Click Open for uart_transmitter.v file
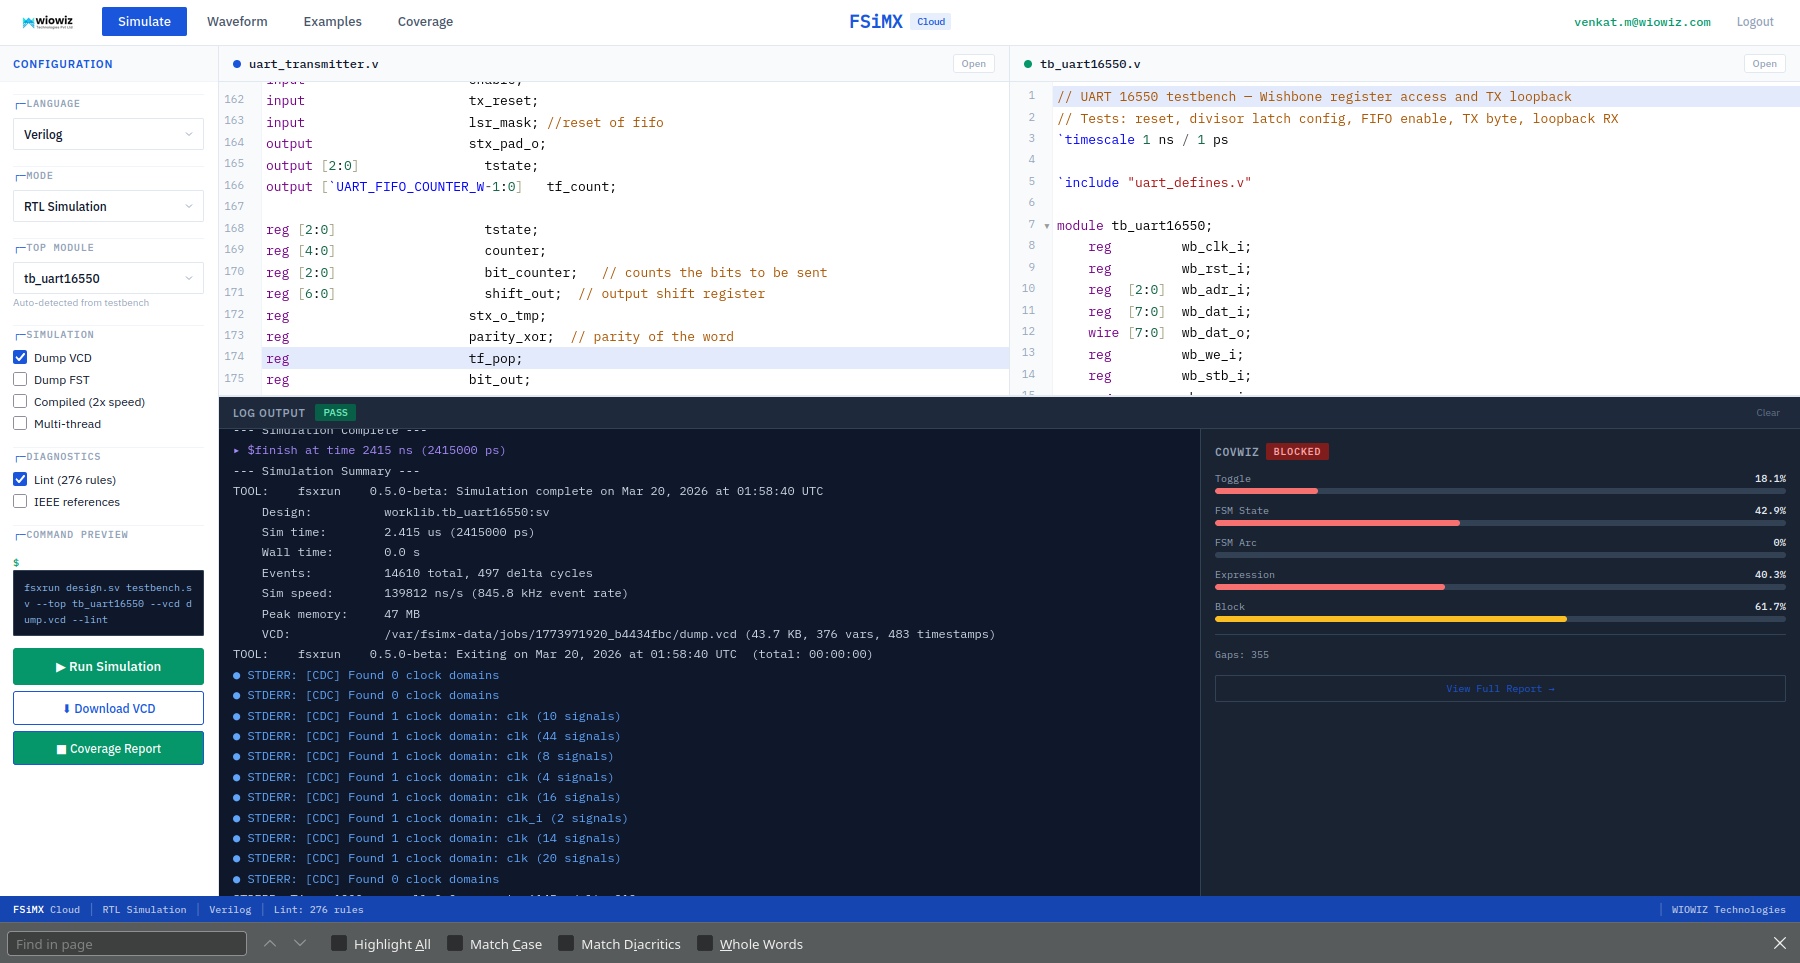This screenshot has height=963, width=1800. [974, 64]
